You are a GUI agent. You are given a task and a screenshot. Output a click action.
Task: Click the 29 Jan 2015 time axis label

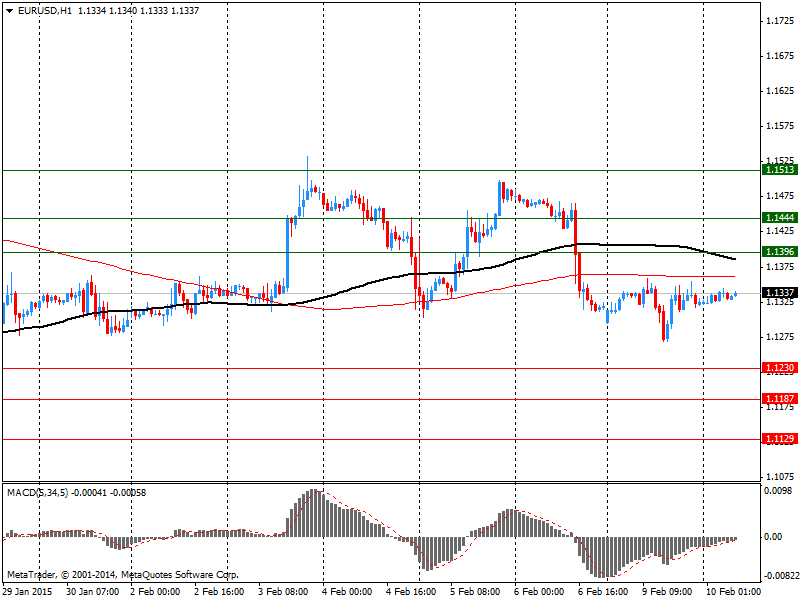(x=28, y=592)
